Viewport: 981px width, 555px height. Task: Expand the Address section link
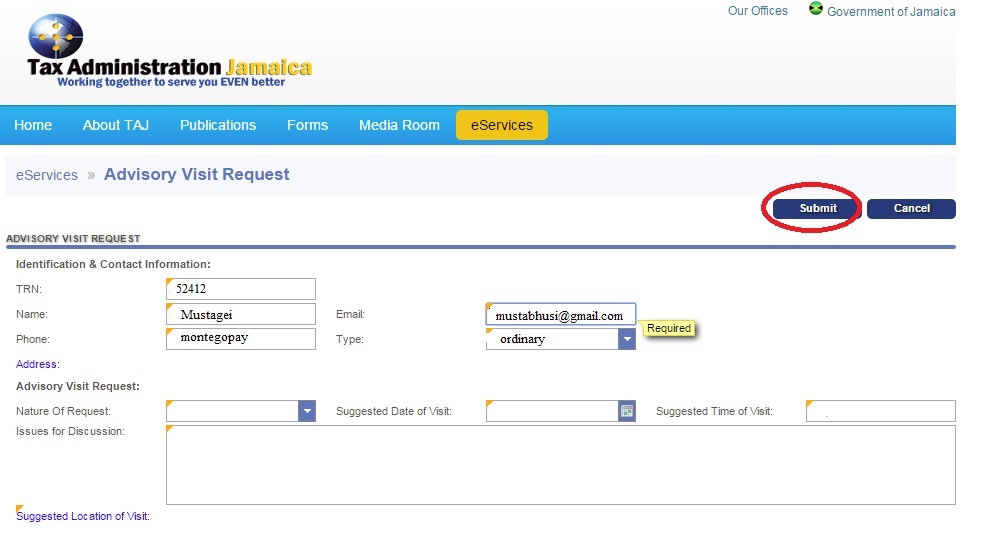coord(38,364)
